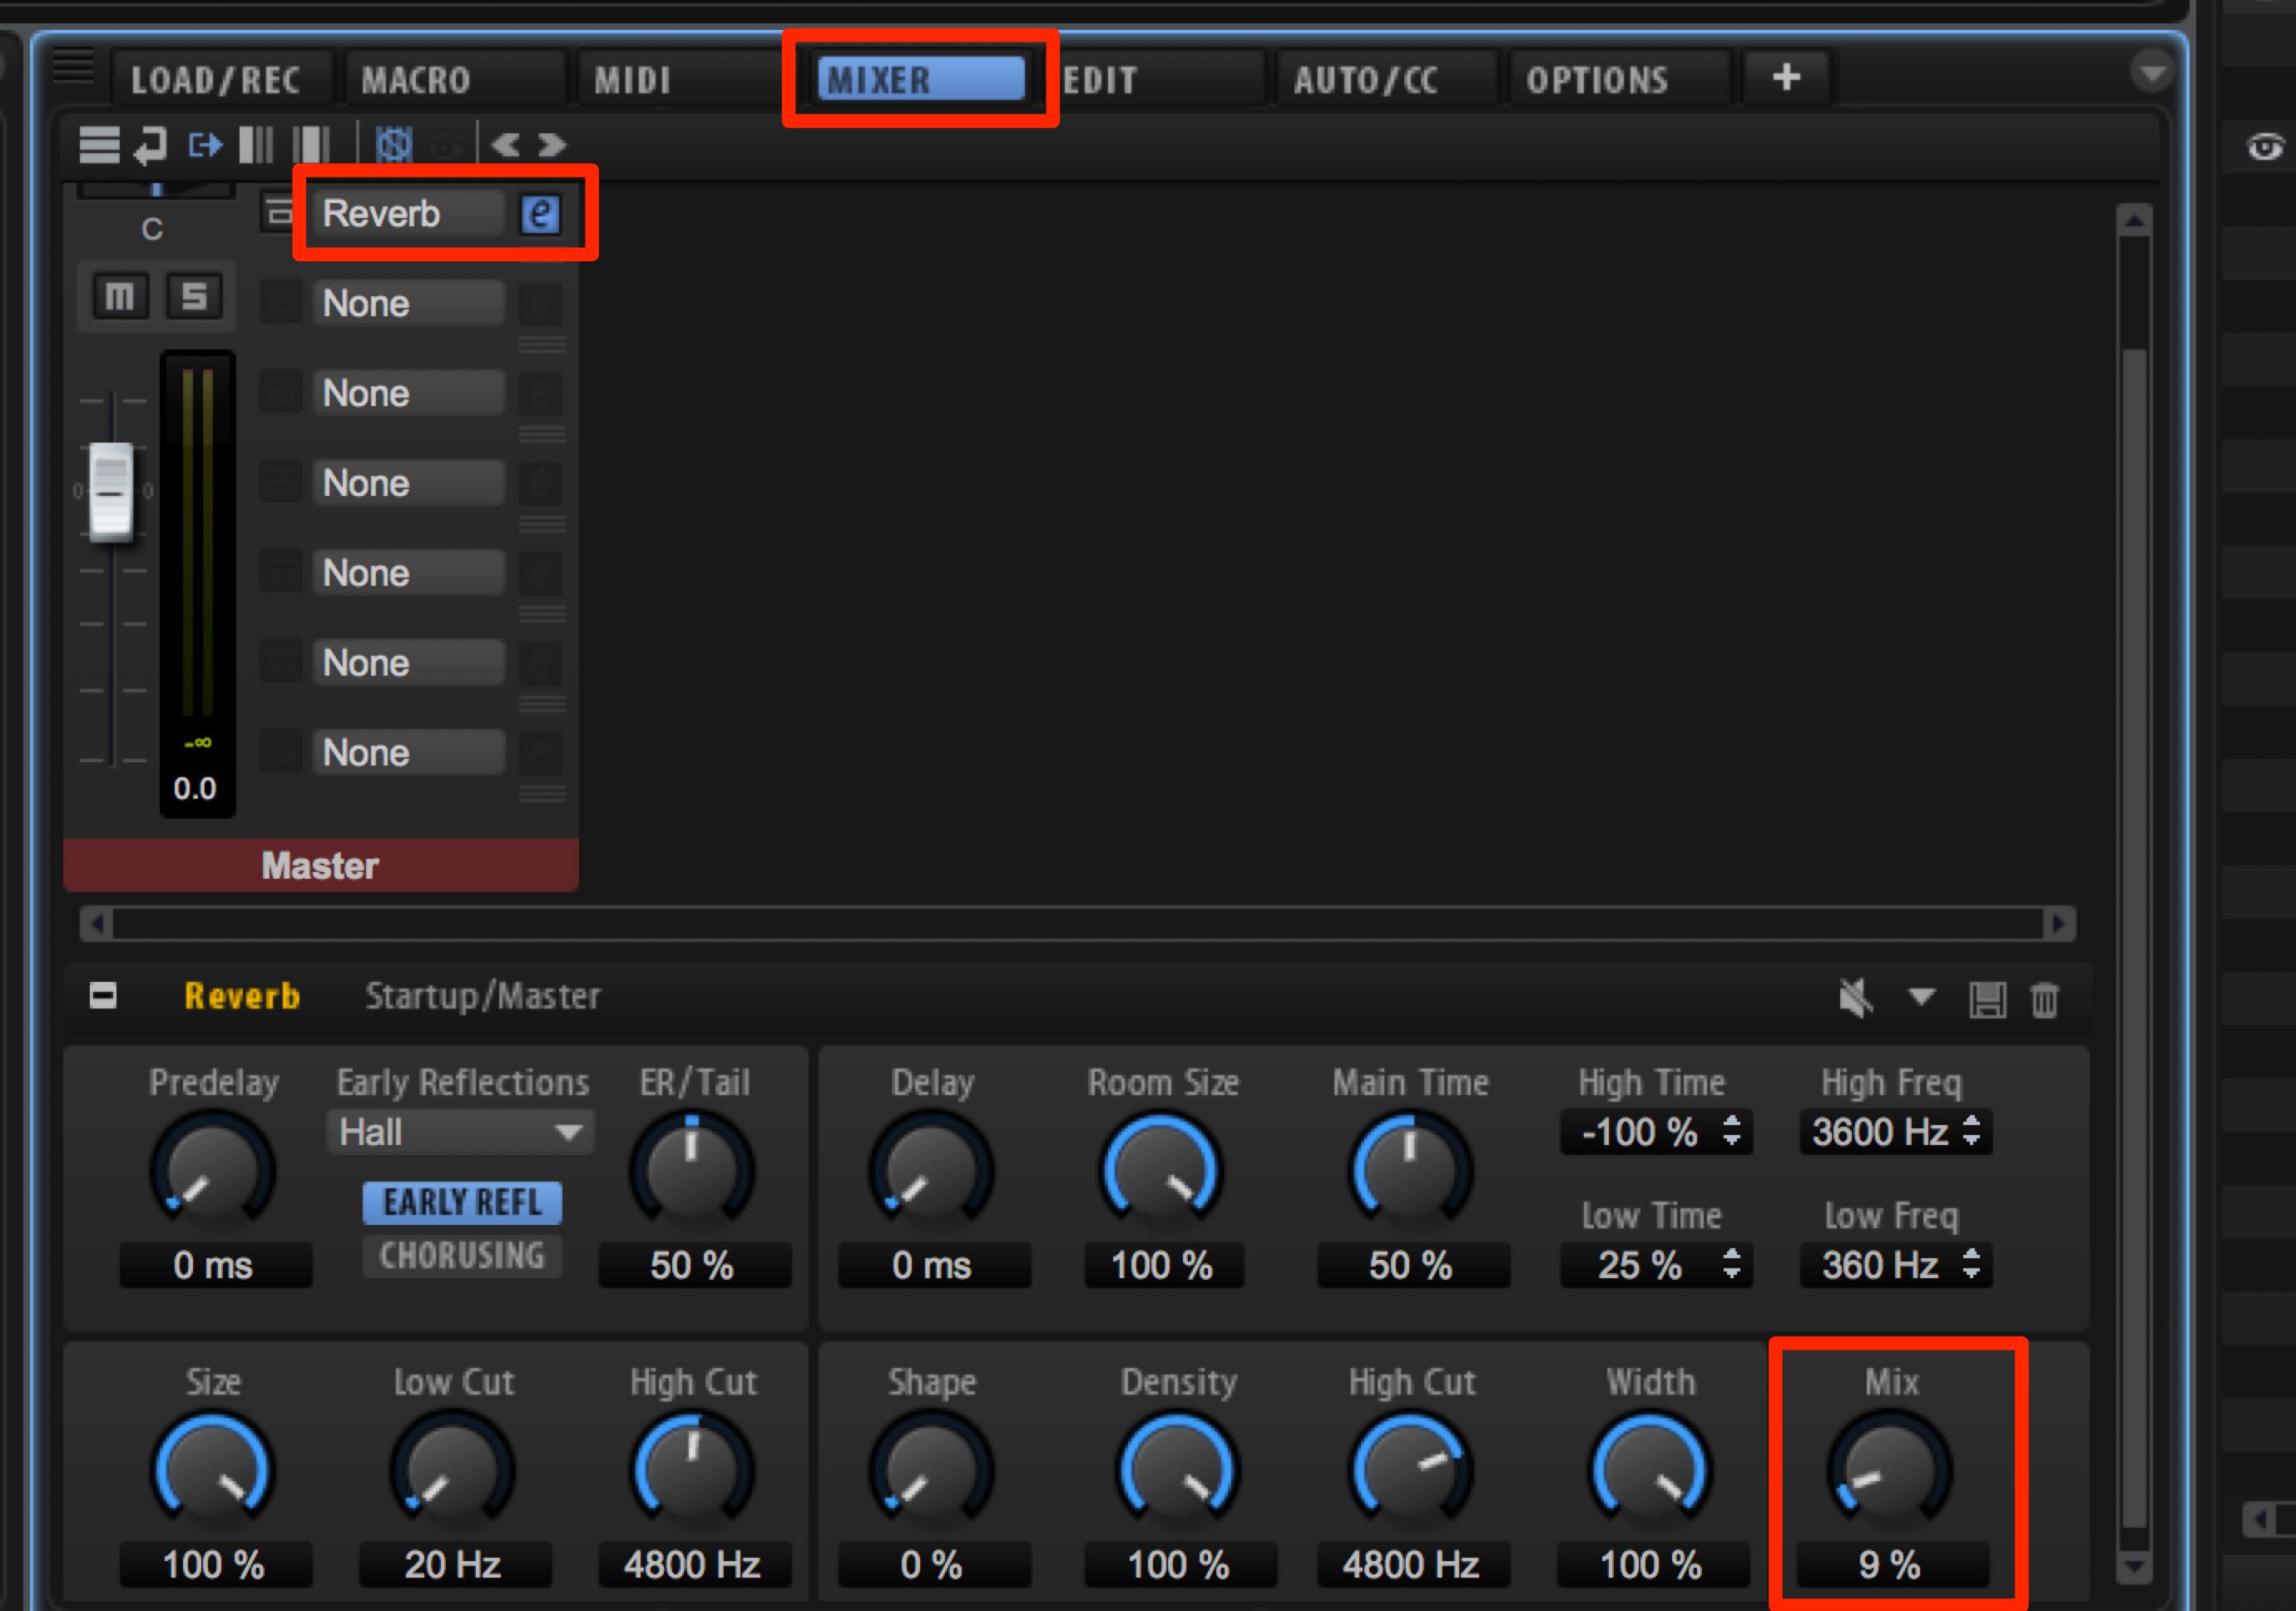Viewport: 2296px width, 1611px height.
Task: Click the horizontal mixer scrollbar track
Action: point(1078,923)
